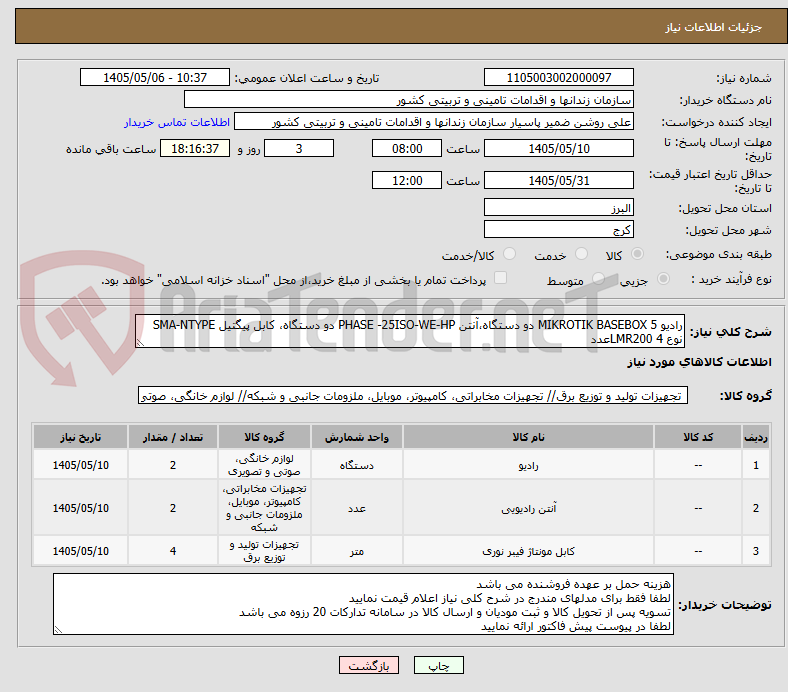The height and width of the screenshot is (692, 788).
Task: Click the عدد unit cell
Action: tap(356, 508)
